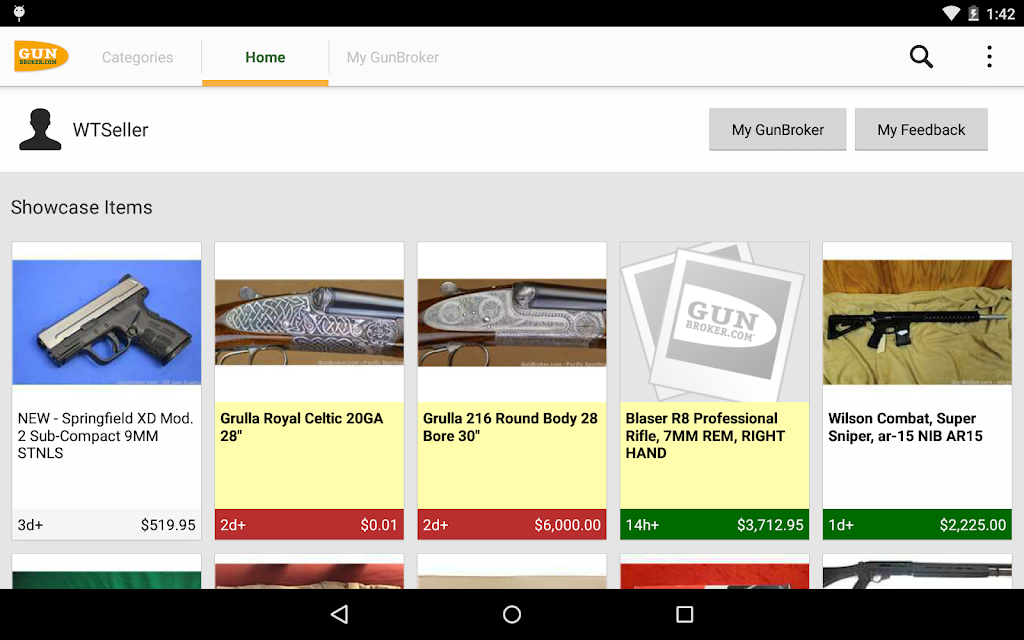Tap the 1d+ time remaining label
The width and height of the screenshot is (1024, 640).
(x=840, y=525)
